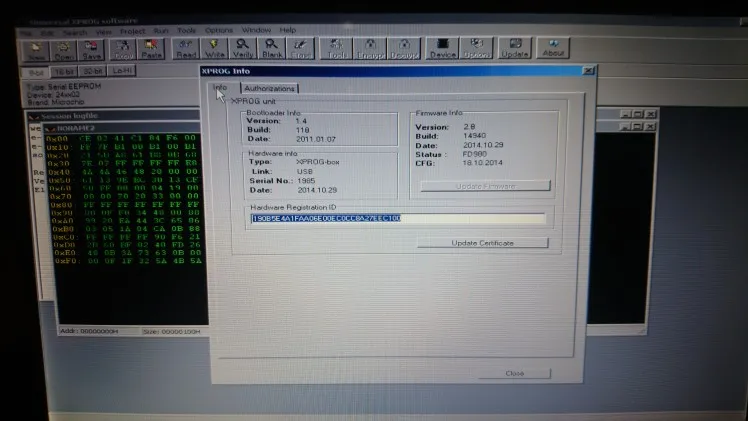
Task: Click Bootloader Date 2011.01.07
Action: point(316,139)
